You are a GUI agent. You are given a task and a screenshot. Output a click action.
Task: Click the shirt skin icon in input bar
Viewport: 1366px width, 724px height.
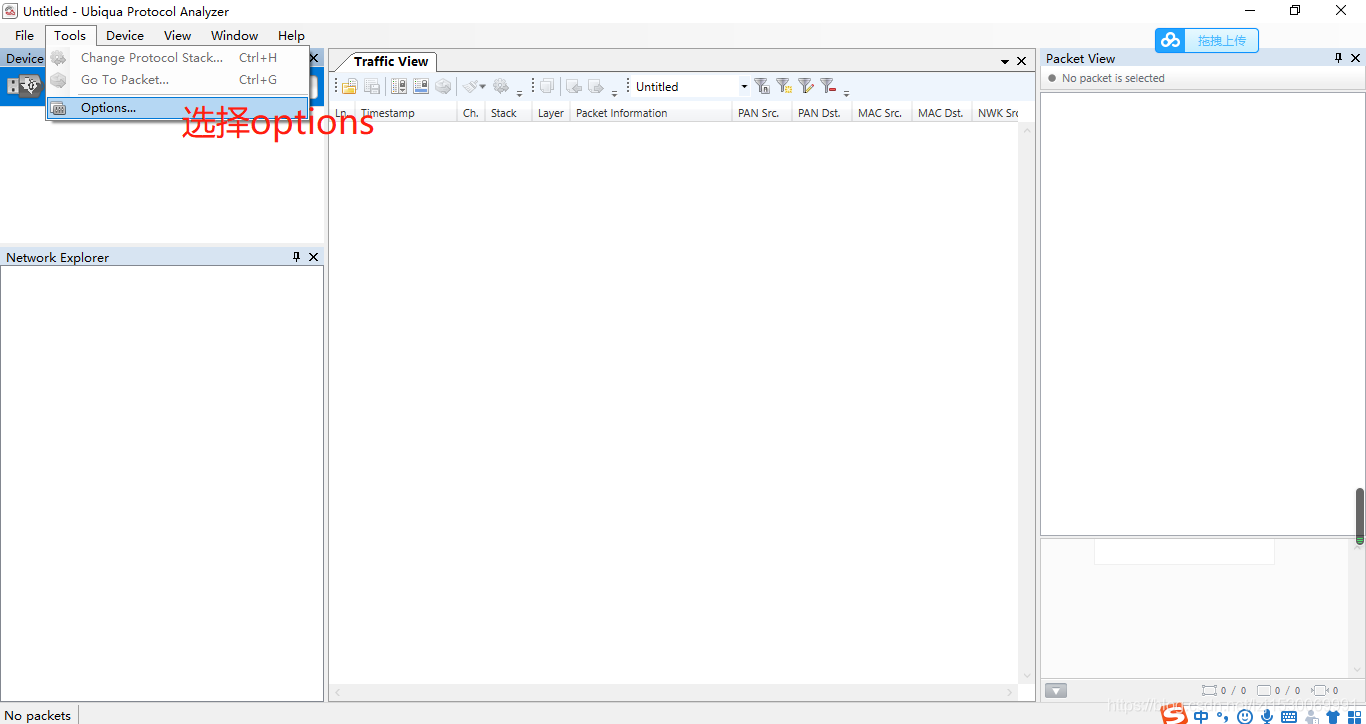click(x=1333, y=717)
